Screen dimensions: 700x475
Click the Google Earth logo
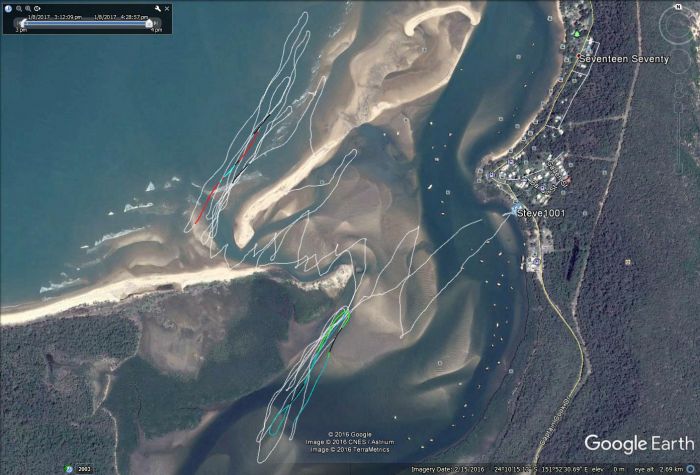(x=637, y=444)
